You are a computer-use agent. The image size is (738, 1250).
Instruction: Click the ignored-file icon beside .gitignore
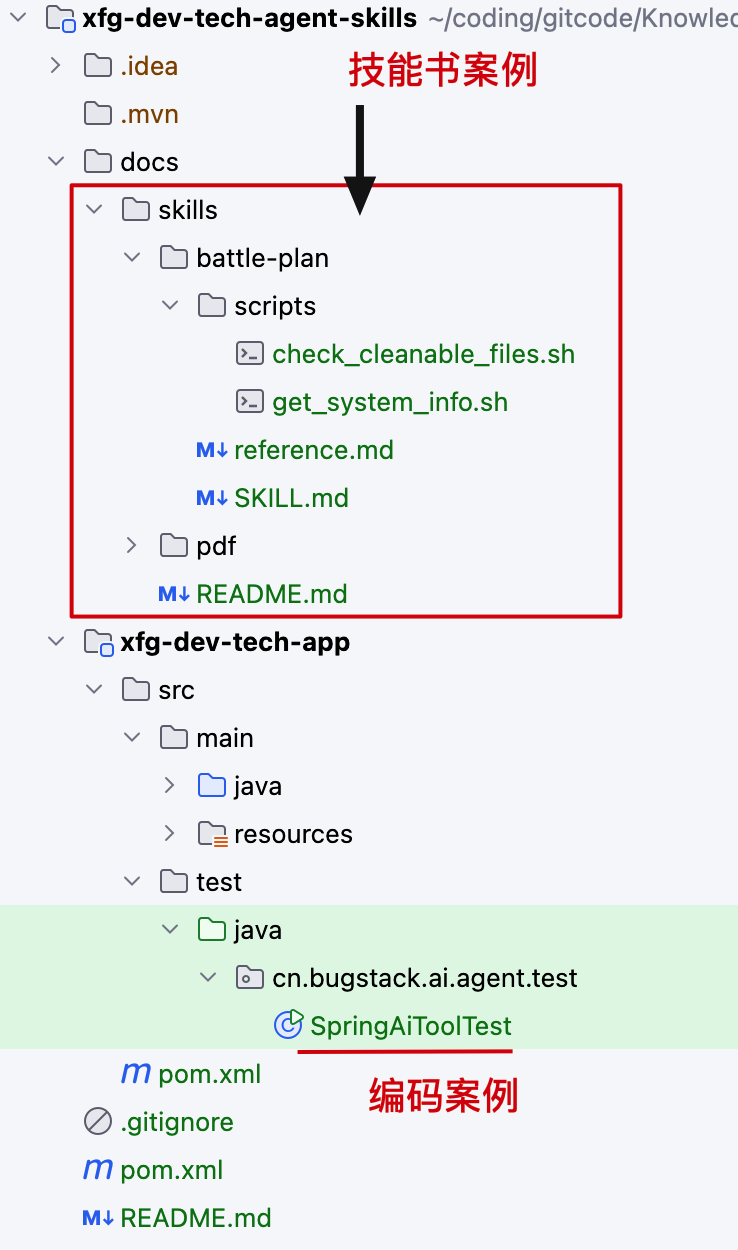pos(97,1121)
